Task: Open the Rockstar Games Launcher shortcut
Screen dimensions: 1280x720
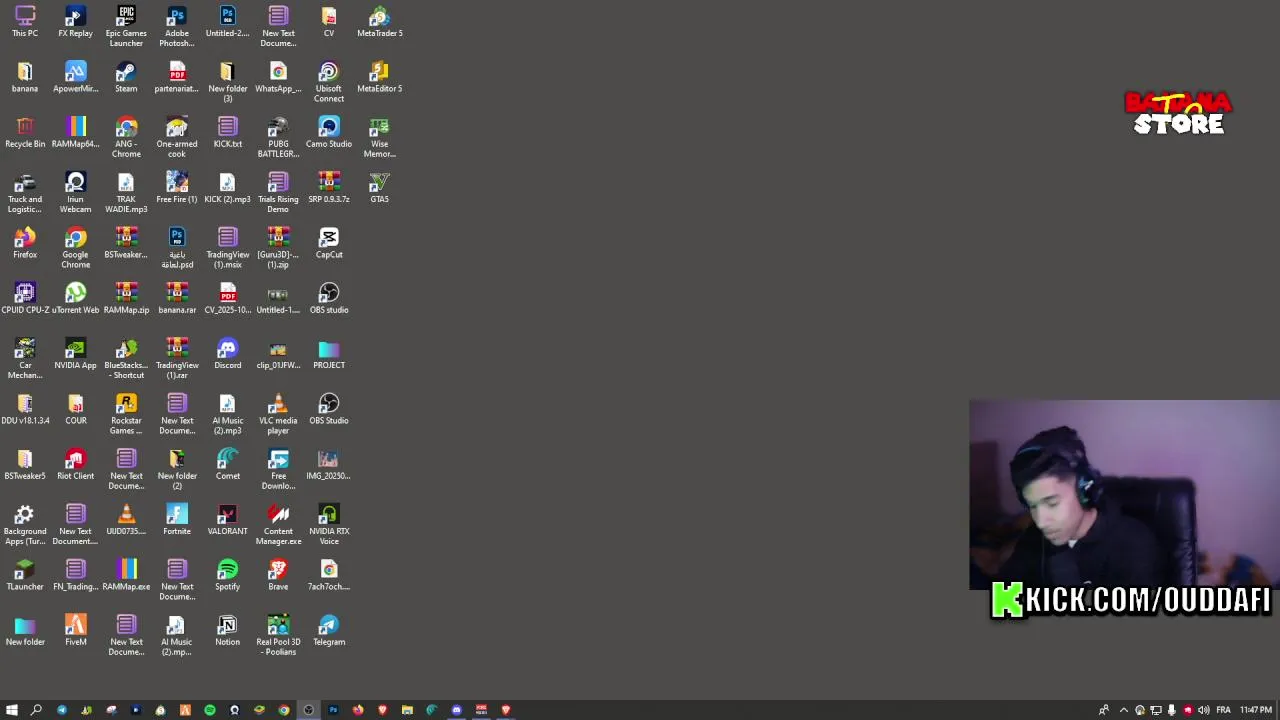Action: (x=126, y=414)
